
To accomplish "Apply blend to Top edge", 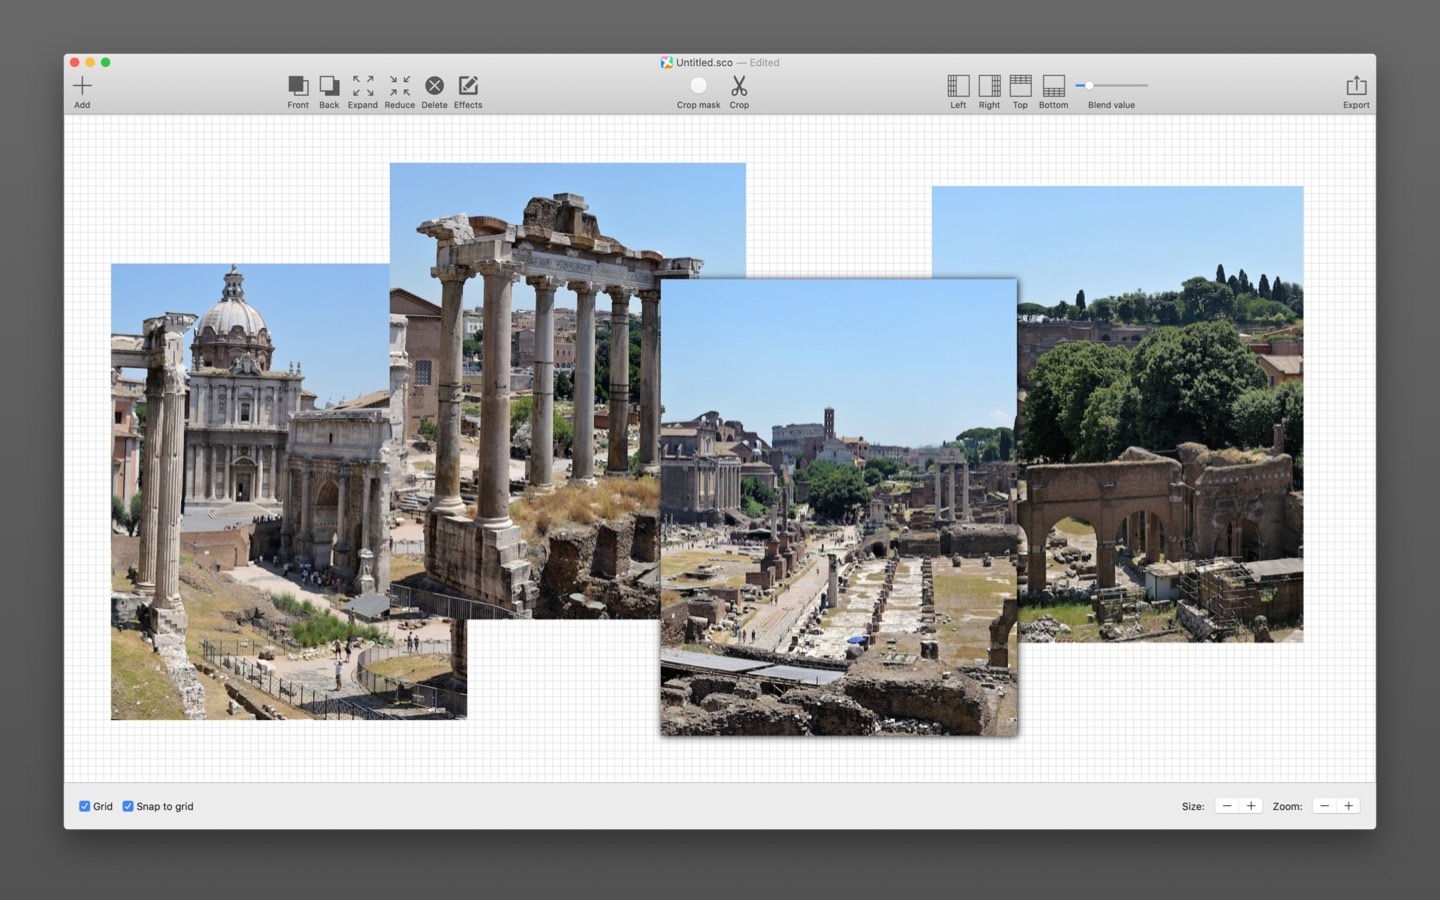I will pyautogui.click(x=1020, y=86).
